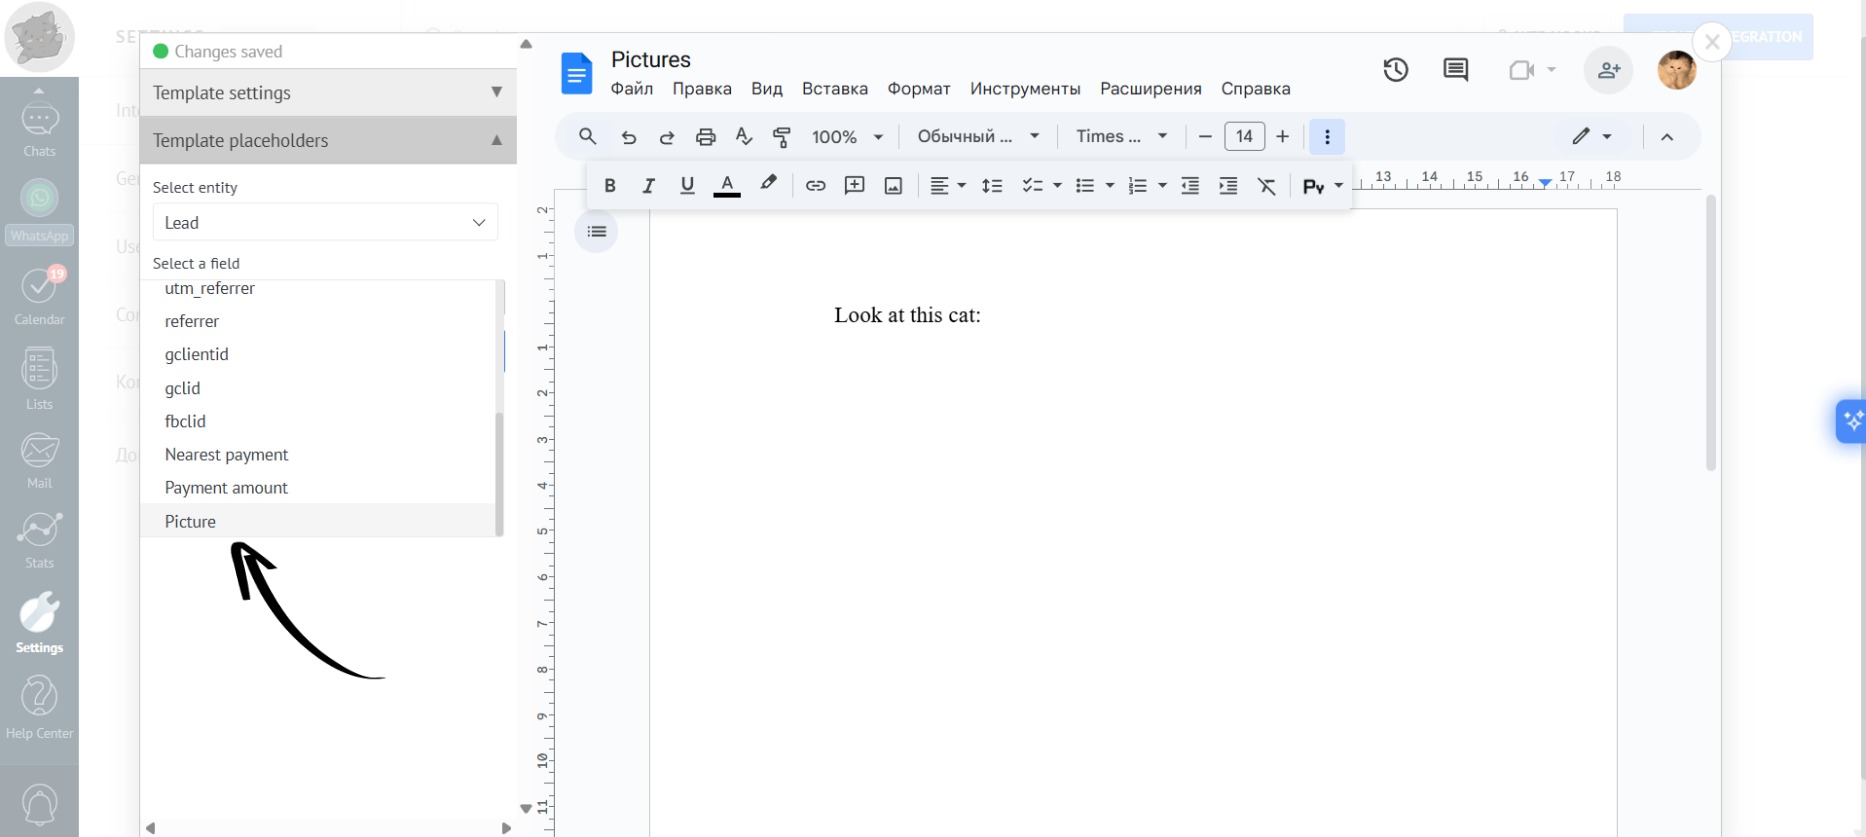Show the document outline button

click(597, 232)
